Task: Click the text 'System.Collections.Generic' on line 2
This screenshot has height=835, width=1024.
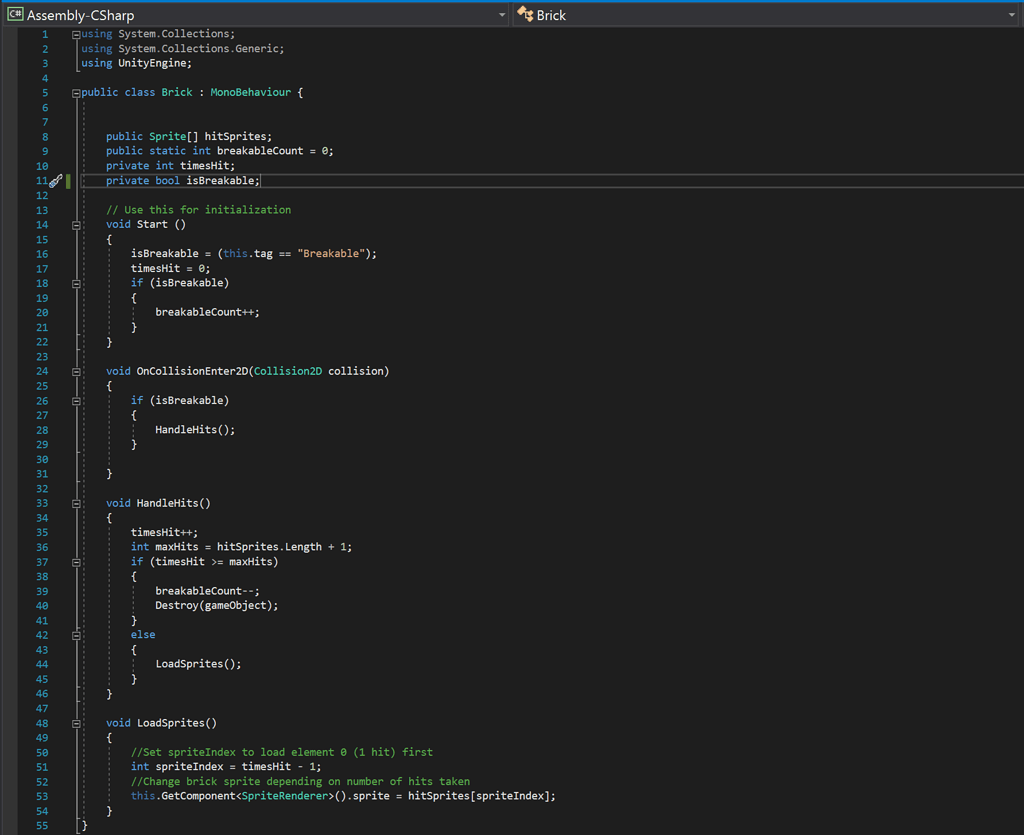Action: click(198, 48)
